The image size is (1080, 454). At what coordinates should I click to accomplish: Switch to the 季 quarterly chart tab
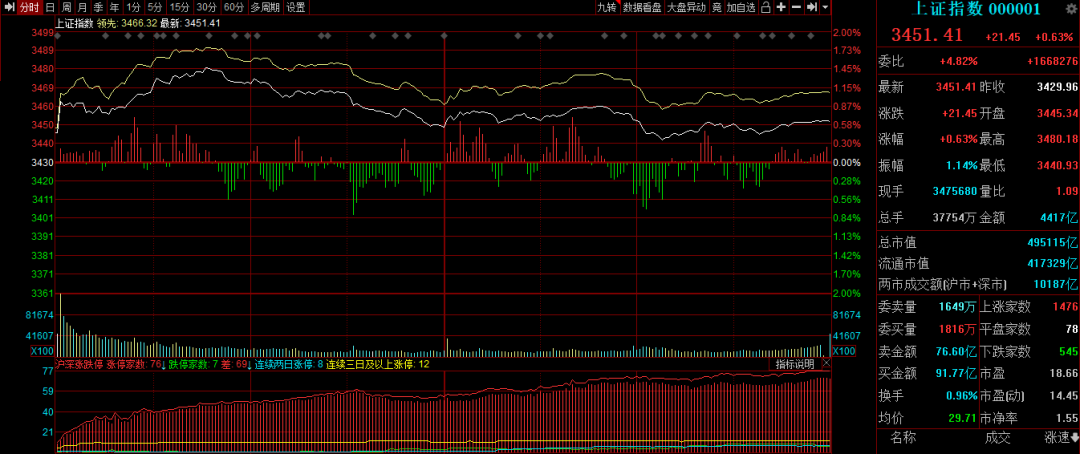tap(98, 8)
